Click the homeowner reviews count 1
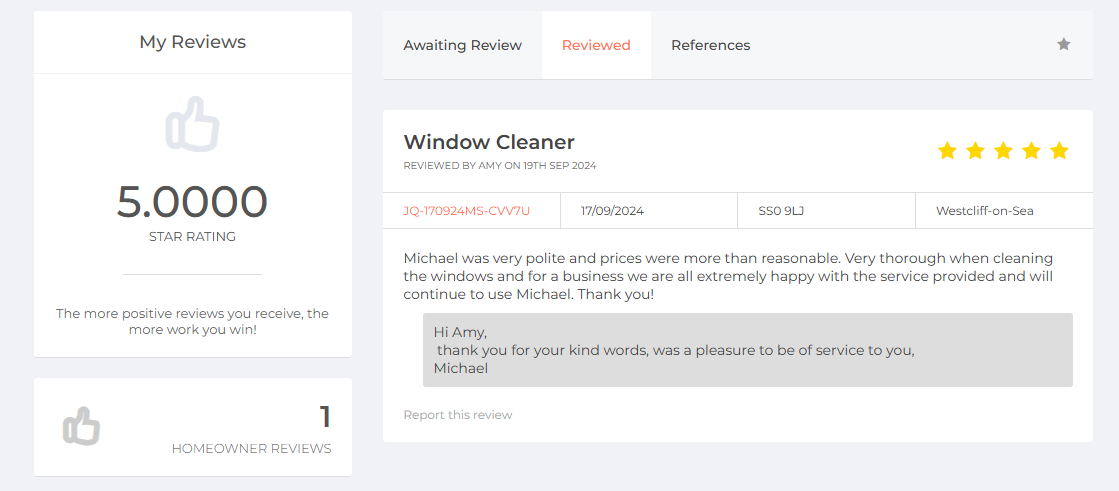 point(325,417)
